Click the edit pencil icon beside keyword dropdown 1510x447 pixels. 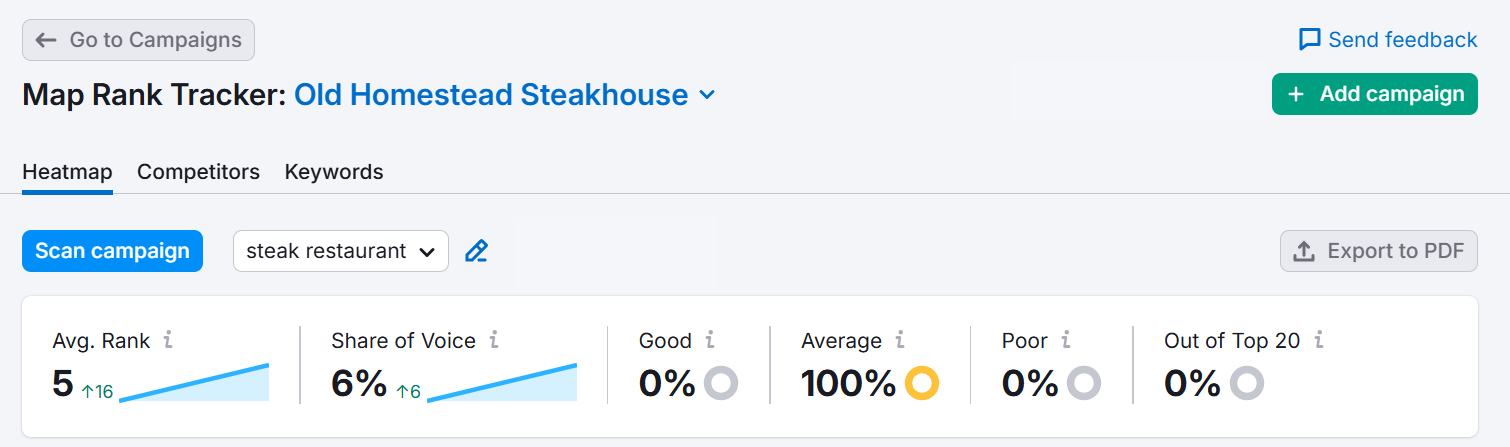(477, 251)
